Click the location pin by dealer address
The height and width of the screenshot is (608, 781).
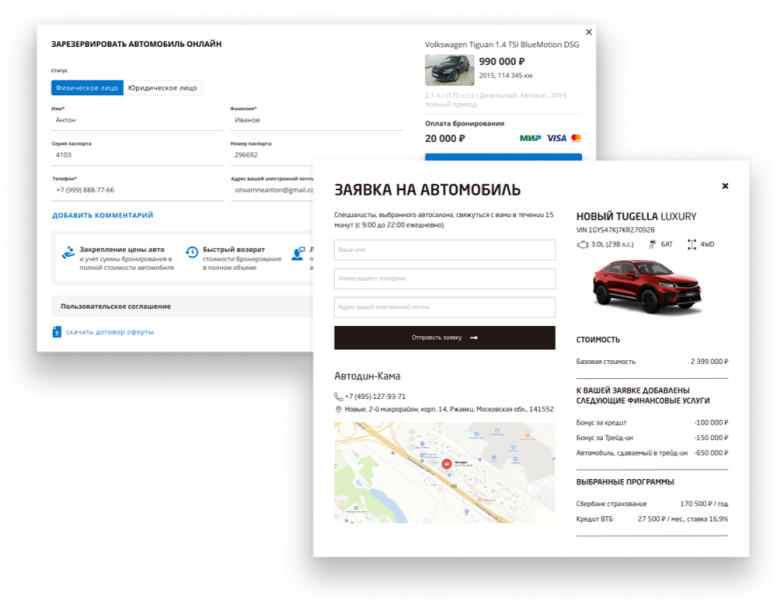[339, 410]
